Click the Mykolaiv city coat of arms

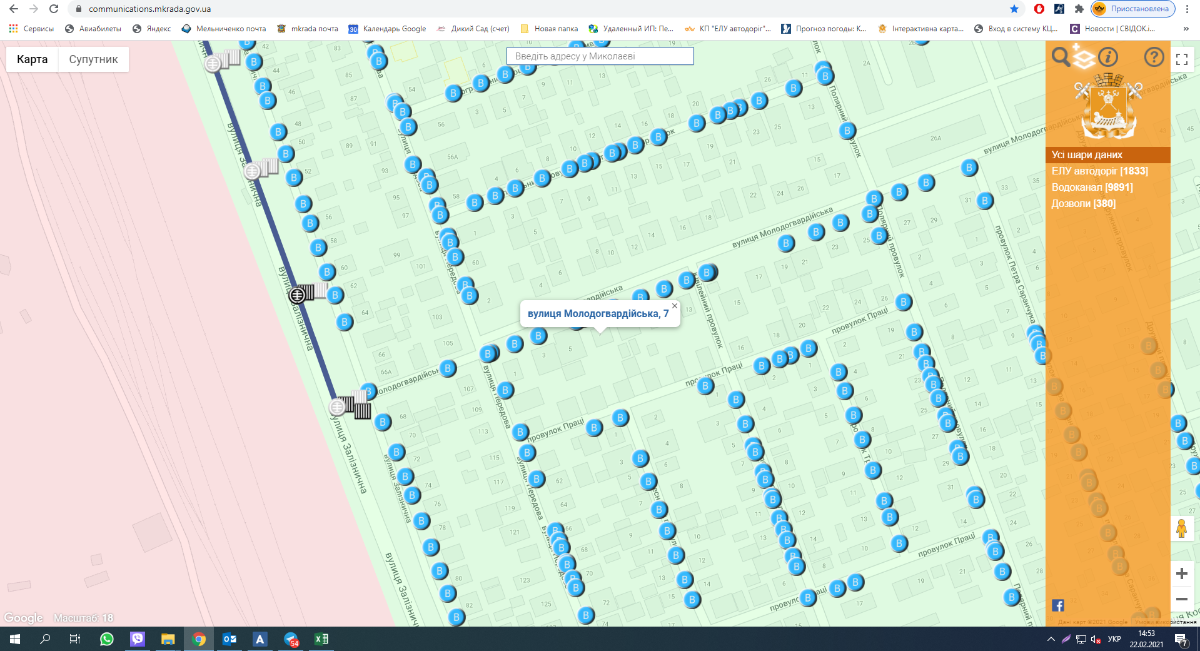[x=1108, y=108]
